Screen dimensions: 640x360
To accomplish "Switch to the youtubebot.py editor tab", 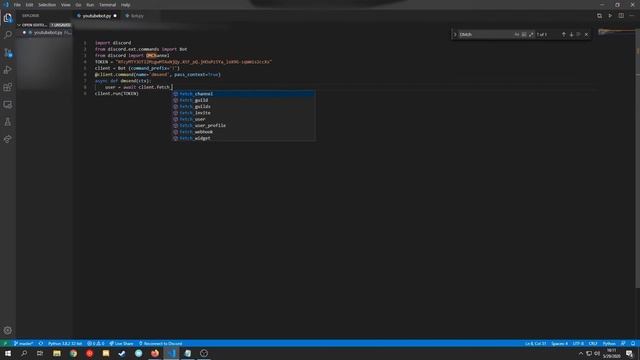I will (x=97, y=16).
